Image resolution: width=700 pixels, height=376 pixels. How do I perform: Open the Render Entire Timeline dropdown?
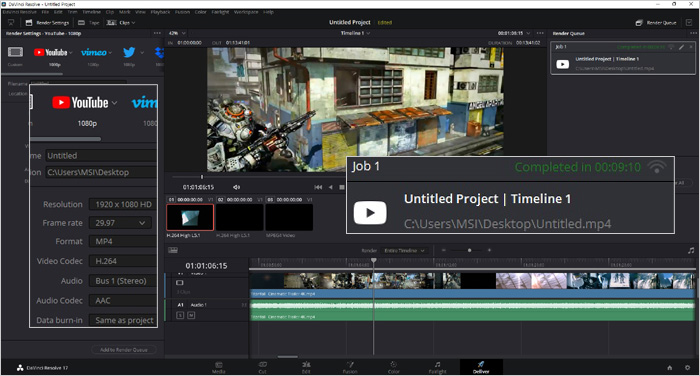[404, 251]
